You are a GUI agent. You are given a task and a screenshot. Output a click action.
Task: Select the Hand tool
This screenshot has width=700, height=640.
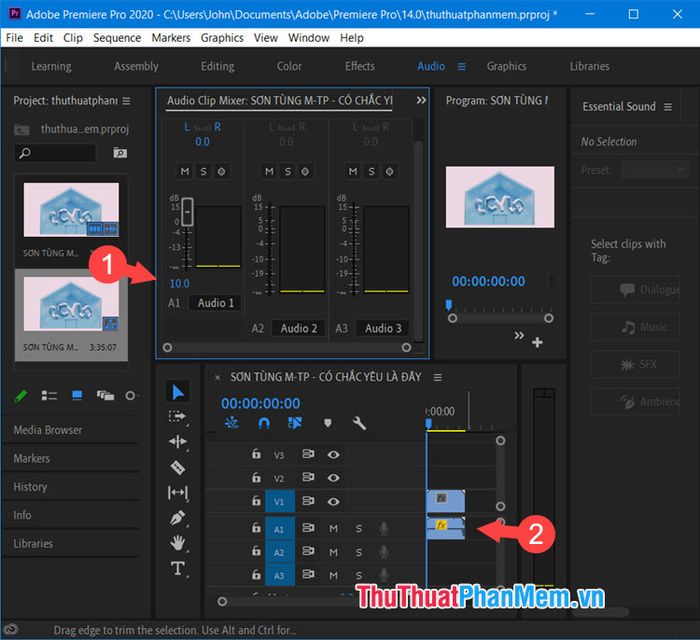[178, 543]
